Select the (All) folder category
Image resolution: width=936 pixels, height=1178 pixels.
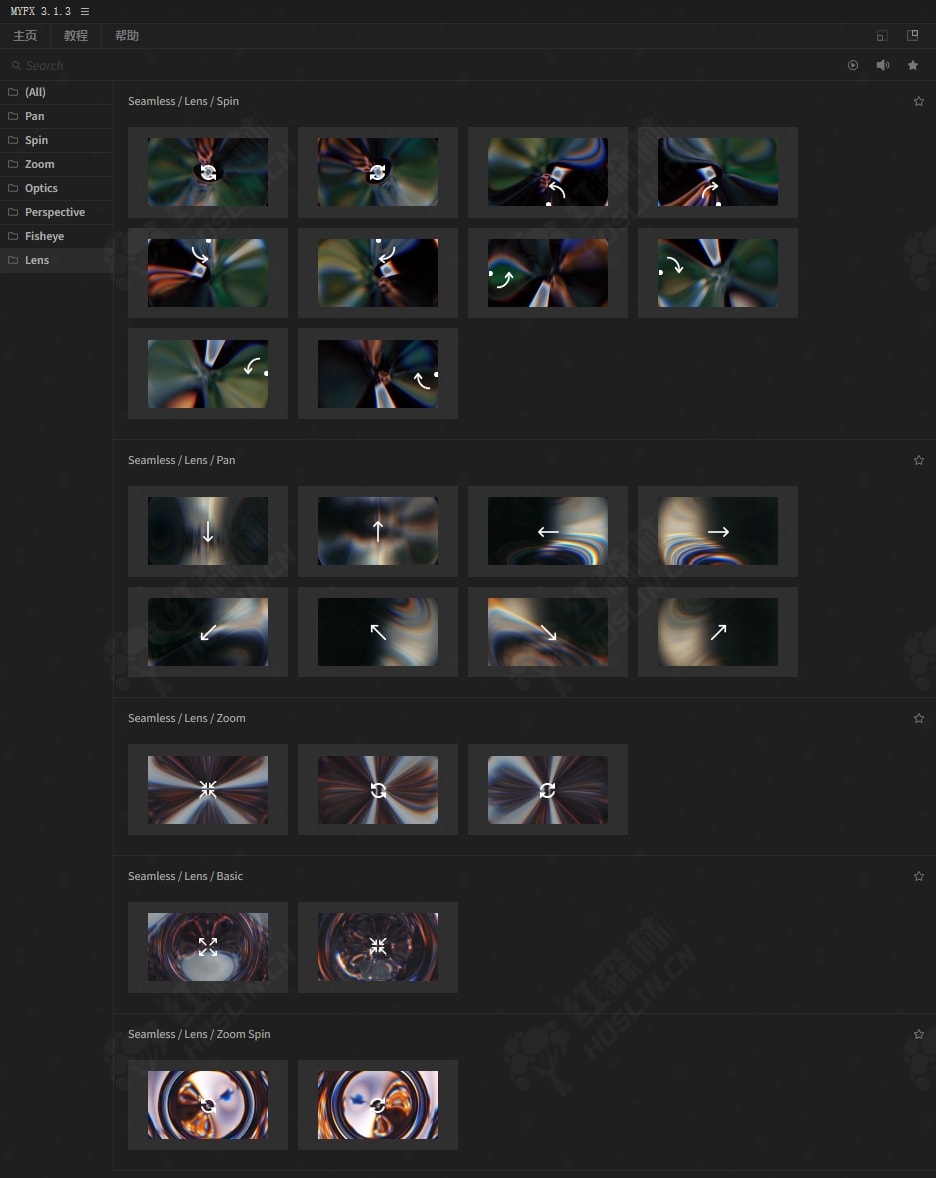pyautogui.click(x=56, y=92)
